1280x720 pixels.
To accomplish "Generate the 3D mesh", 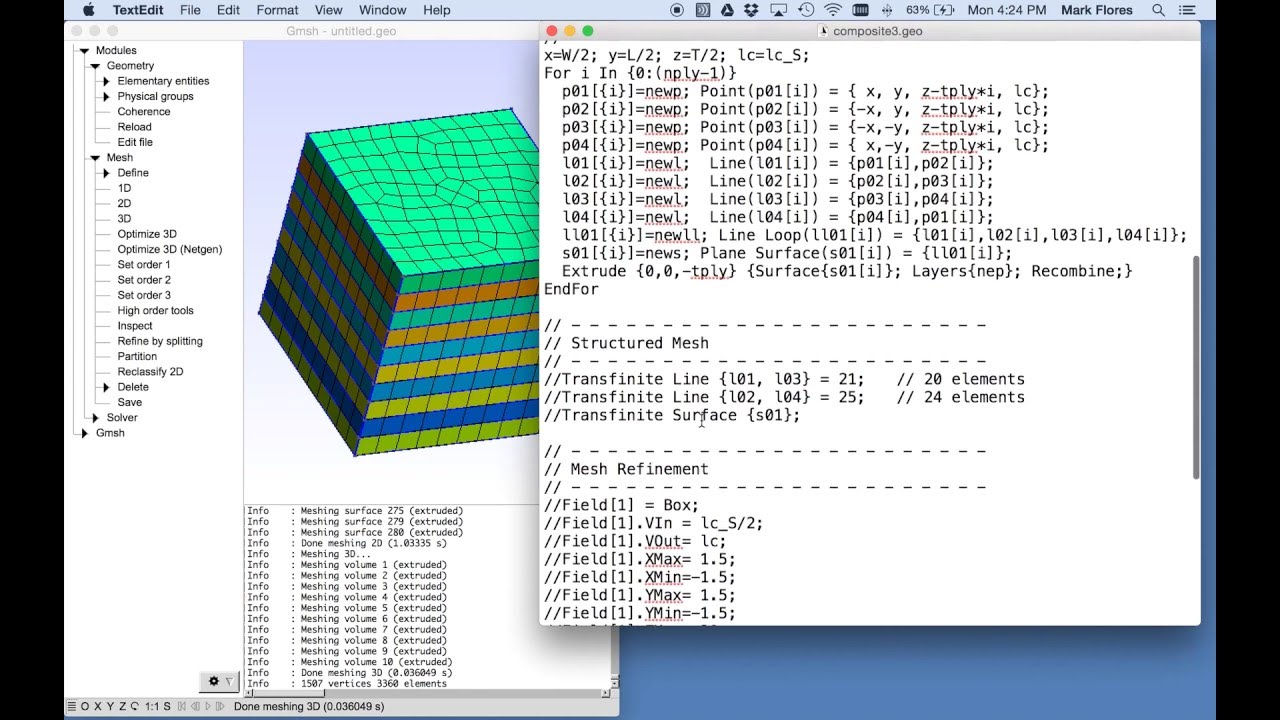I will [x=124, y=219].
